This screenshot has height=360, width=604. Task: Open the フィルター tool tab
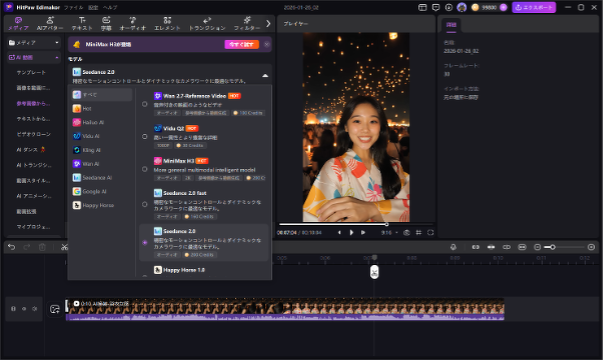(x=247, y=24)
